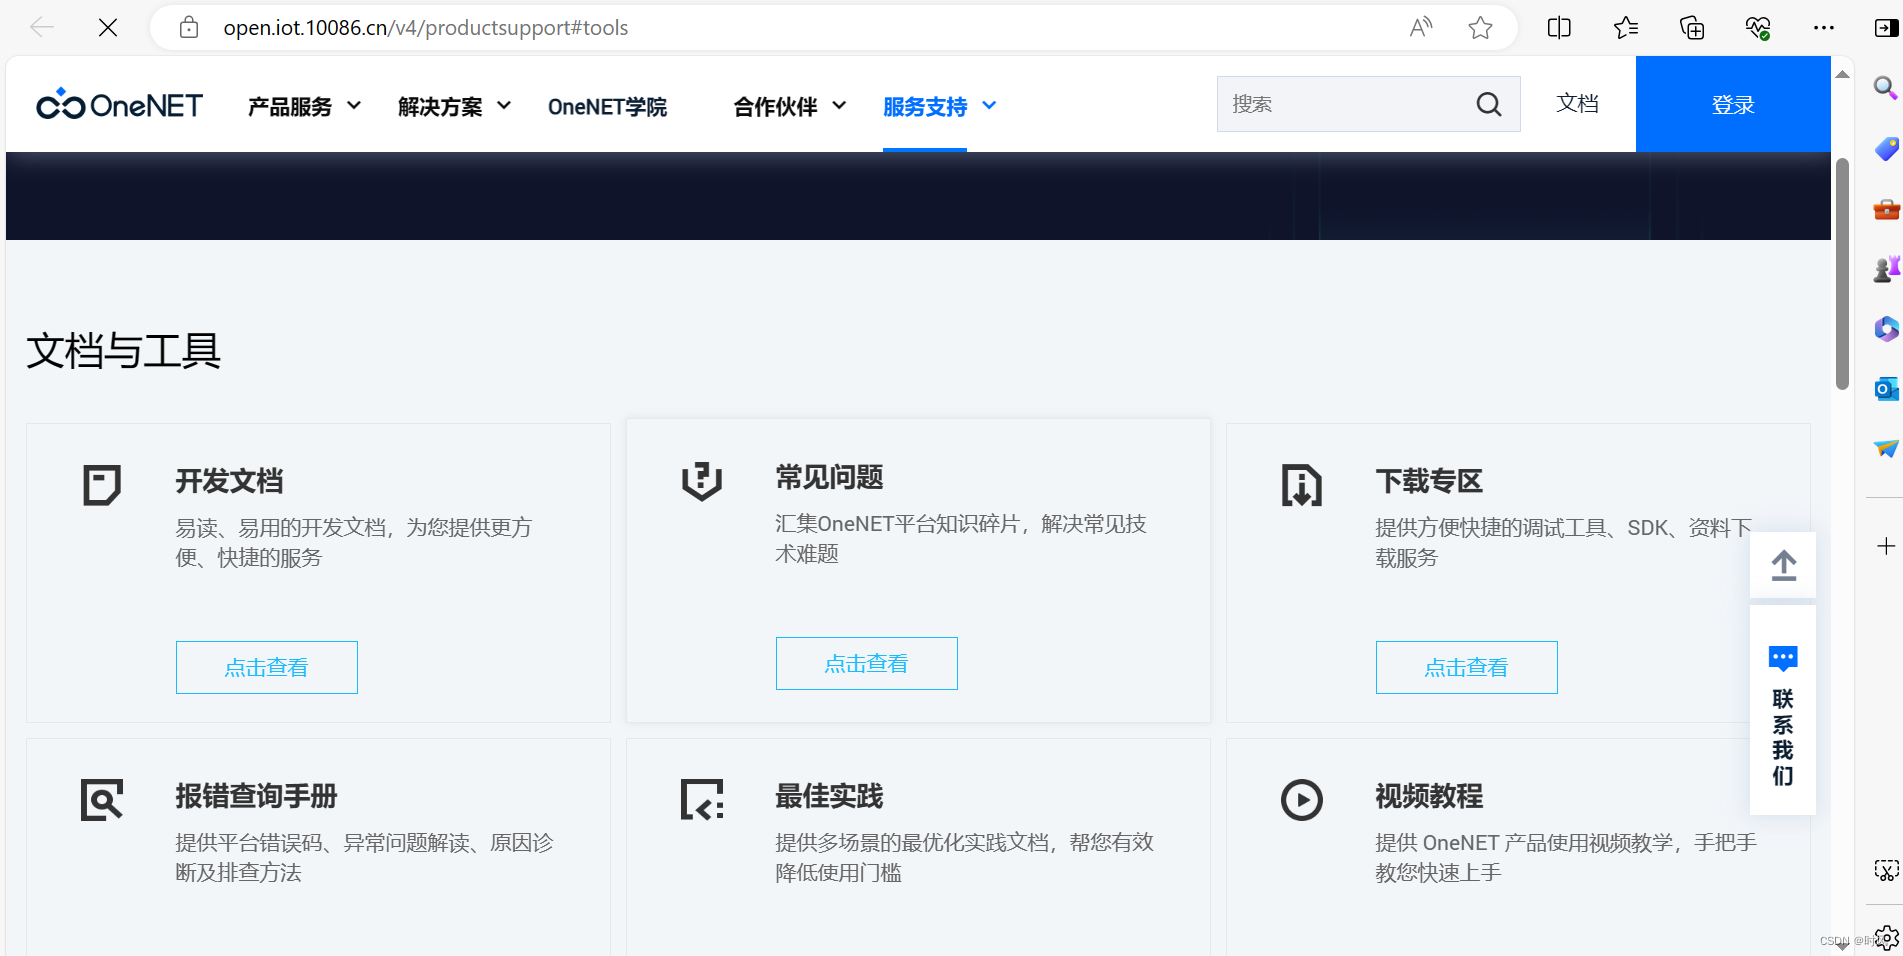Screen dimensions: 1903x956
Task: Click the 最佳实践 code bracket icon
Action: pos(701,800)
